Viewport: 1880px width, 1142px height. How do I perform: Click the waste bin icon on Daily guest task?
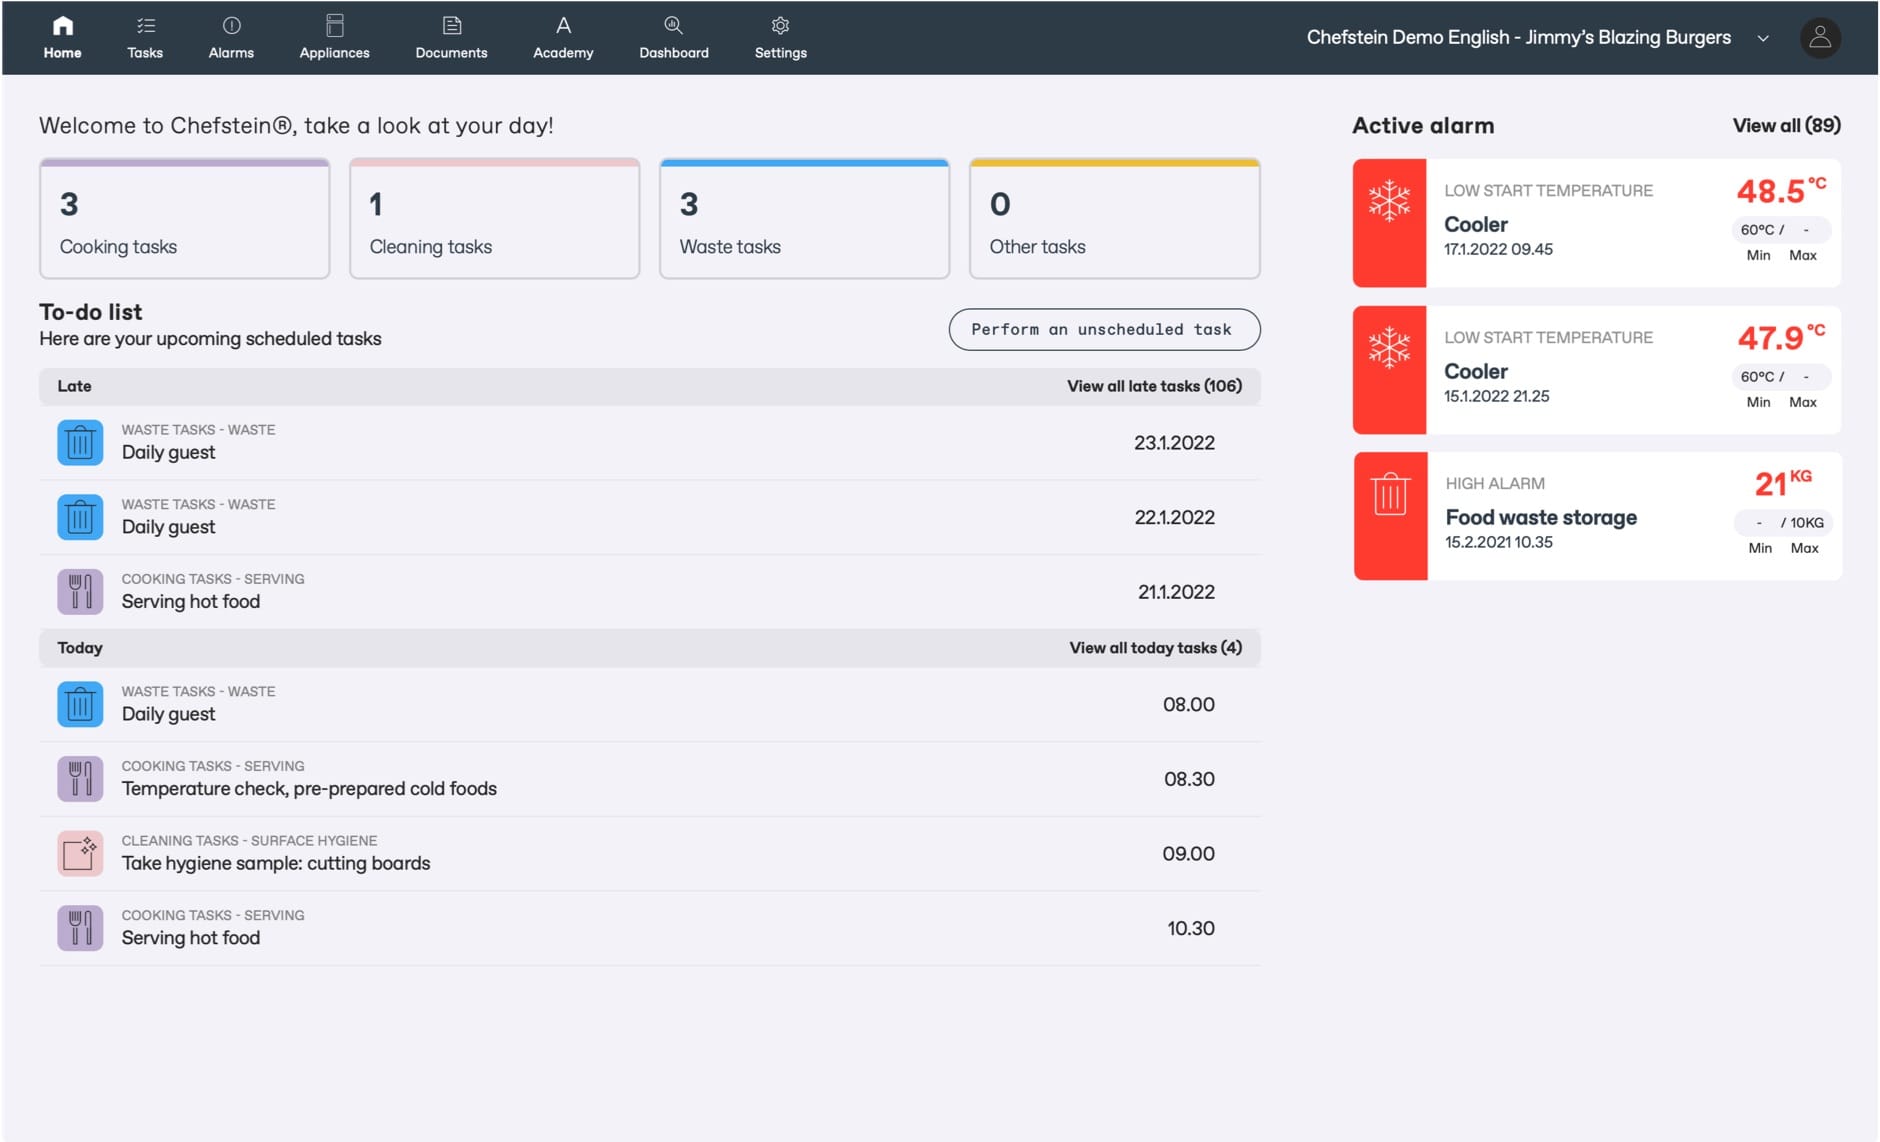pyautogui.click(x=80, y=441)
